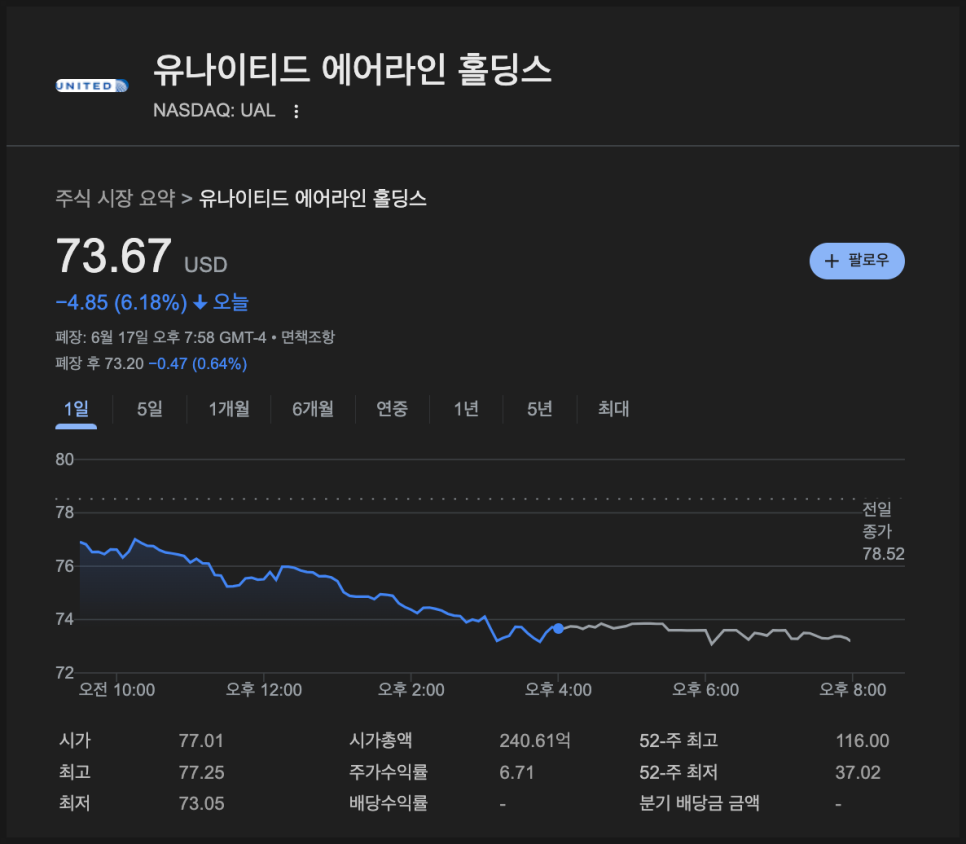Open the 주식 시장 요약 breadcrumb link
Viewport: 966px width, 844px height.
pos(115,198)
